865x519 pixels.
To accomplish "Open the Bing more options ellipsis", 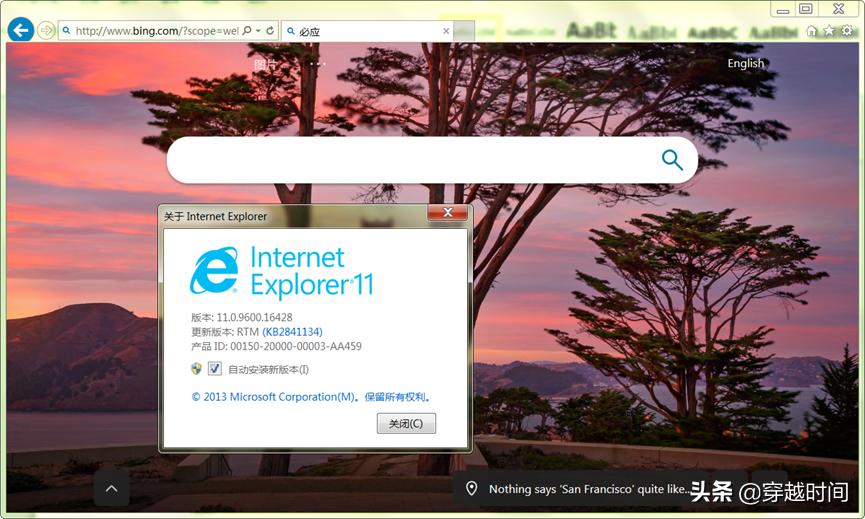I will 317,64.
